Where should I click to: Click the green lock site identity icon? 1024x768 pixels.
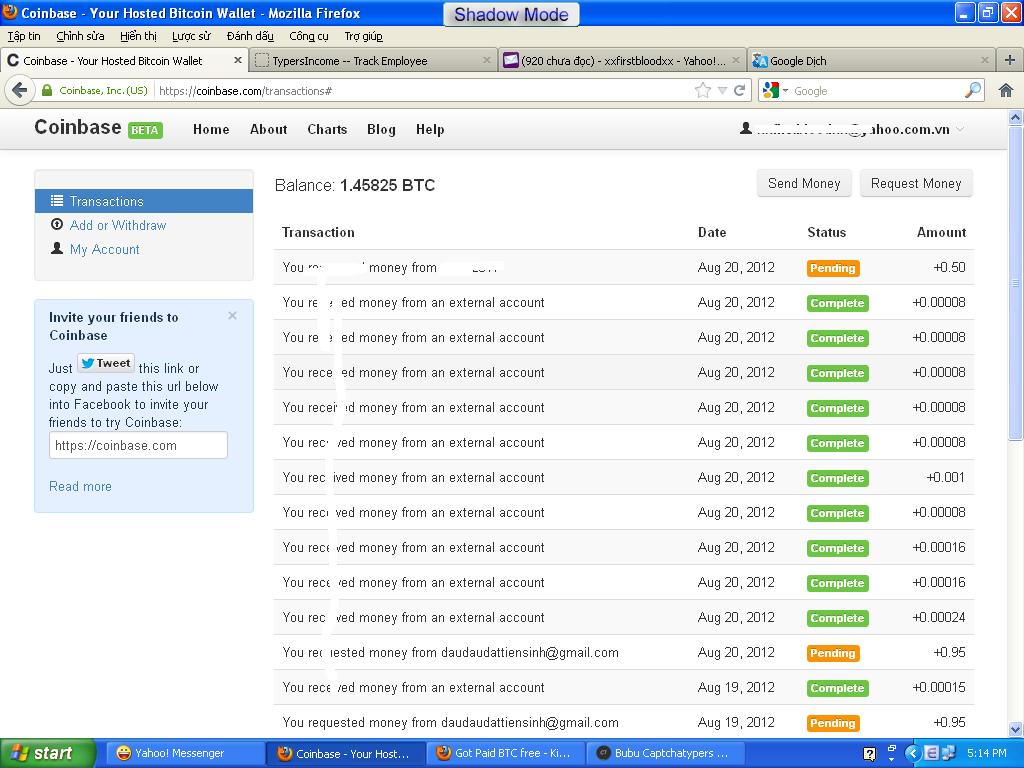pos(46,90)
